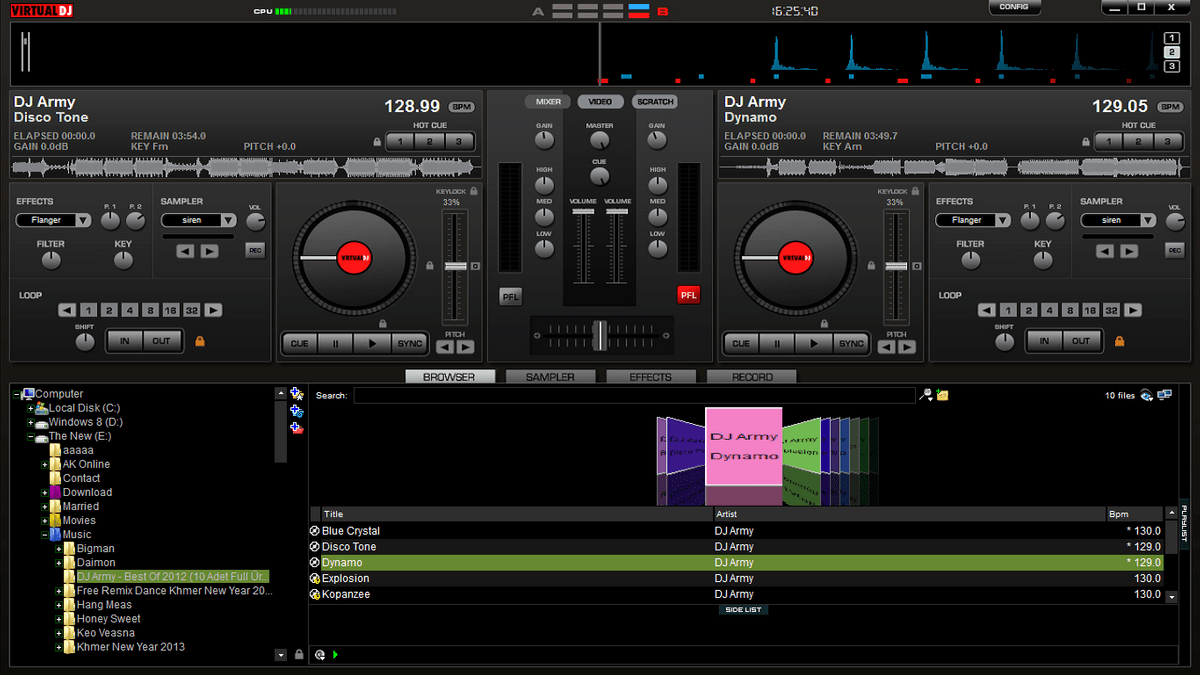Click the CONFIG button
Viewport: 1200px width, 675px height.
click(x=1014, y=7)
